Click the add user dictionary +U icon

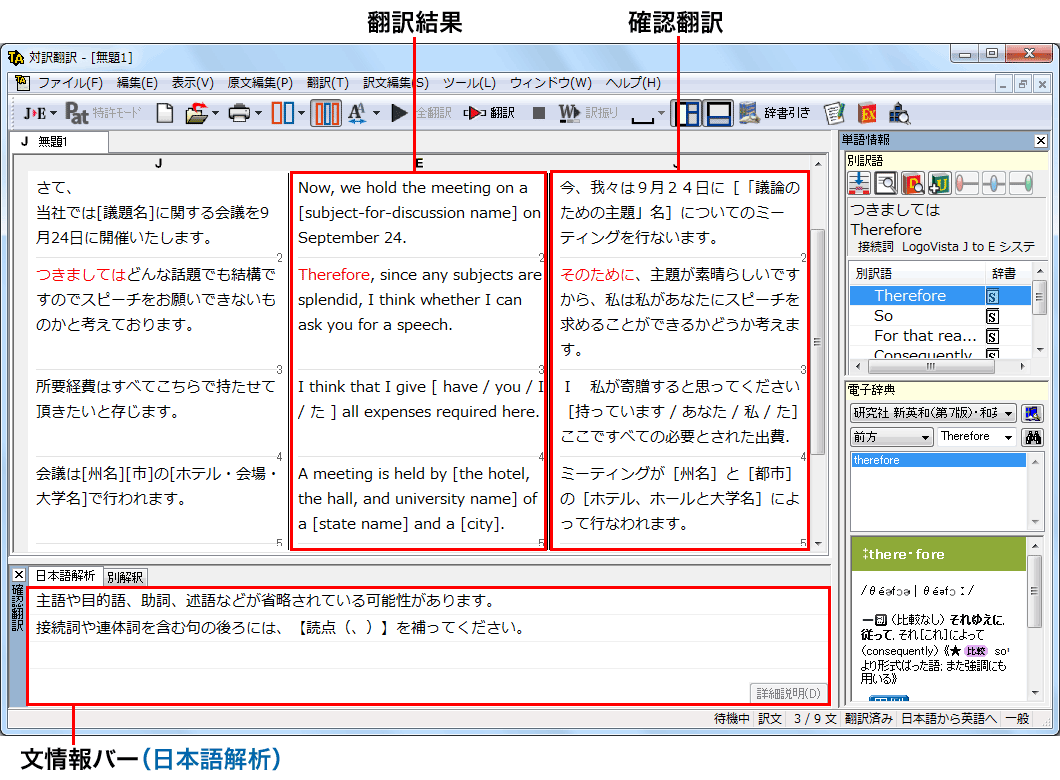point(938,183)
